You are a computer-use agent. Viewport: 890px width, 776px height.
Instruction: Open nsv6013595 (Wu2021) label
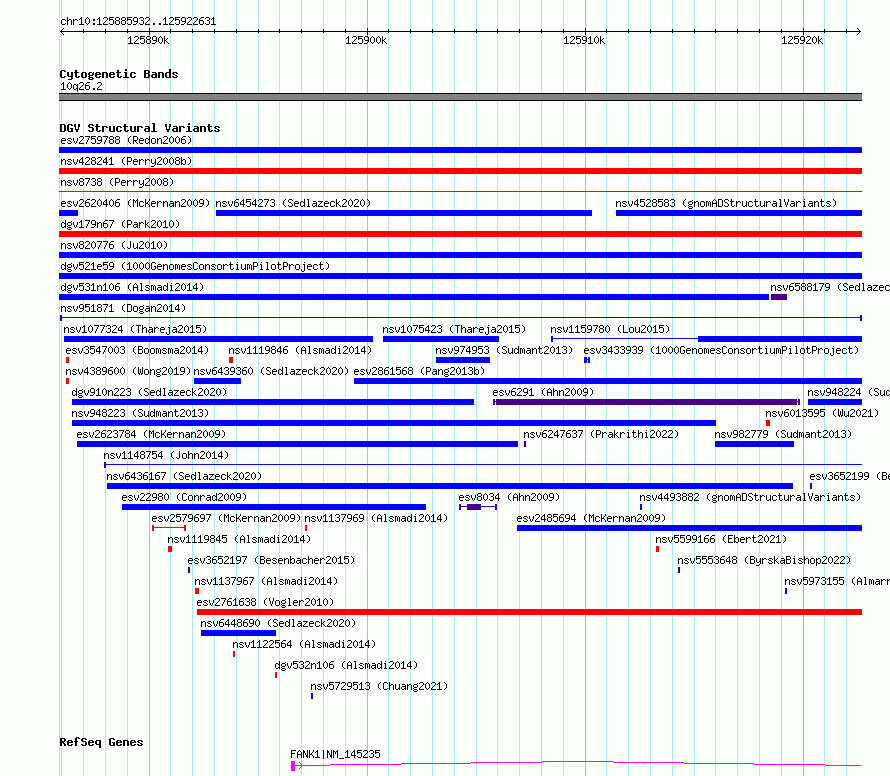[822, 413]
